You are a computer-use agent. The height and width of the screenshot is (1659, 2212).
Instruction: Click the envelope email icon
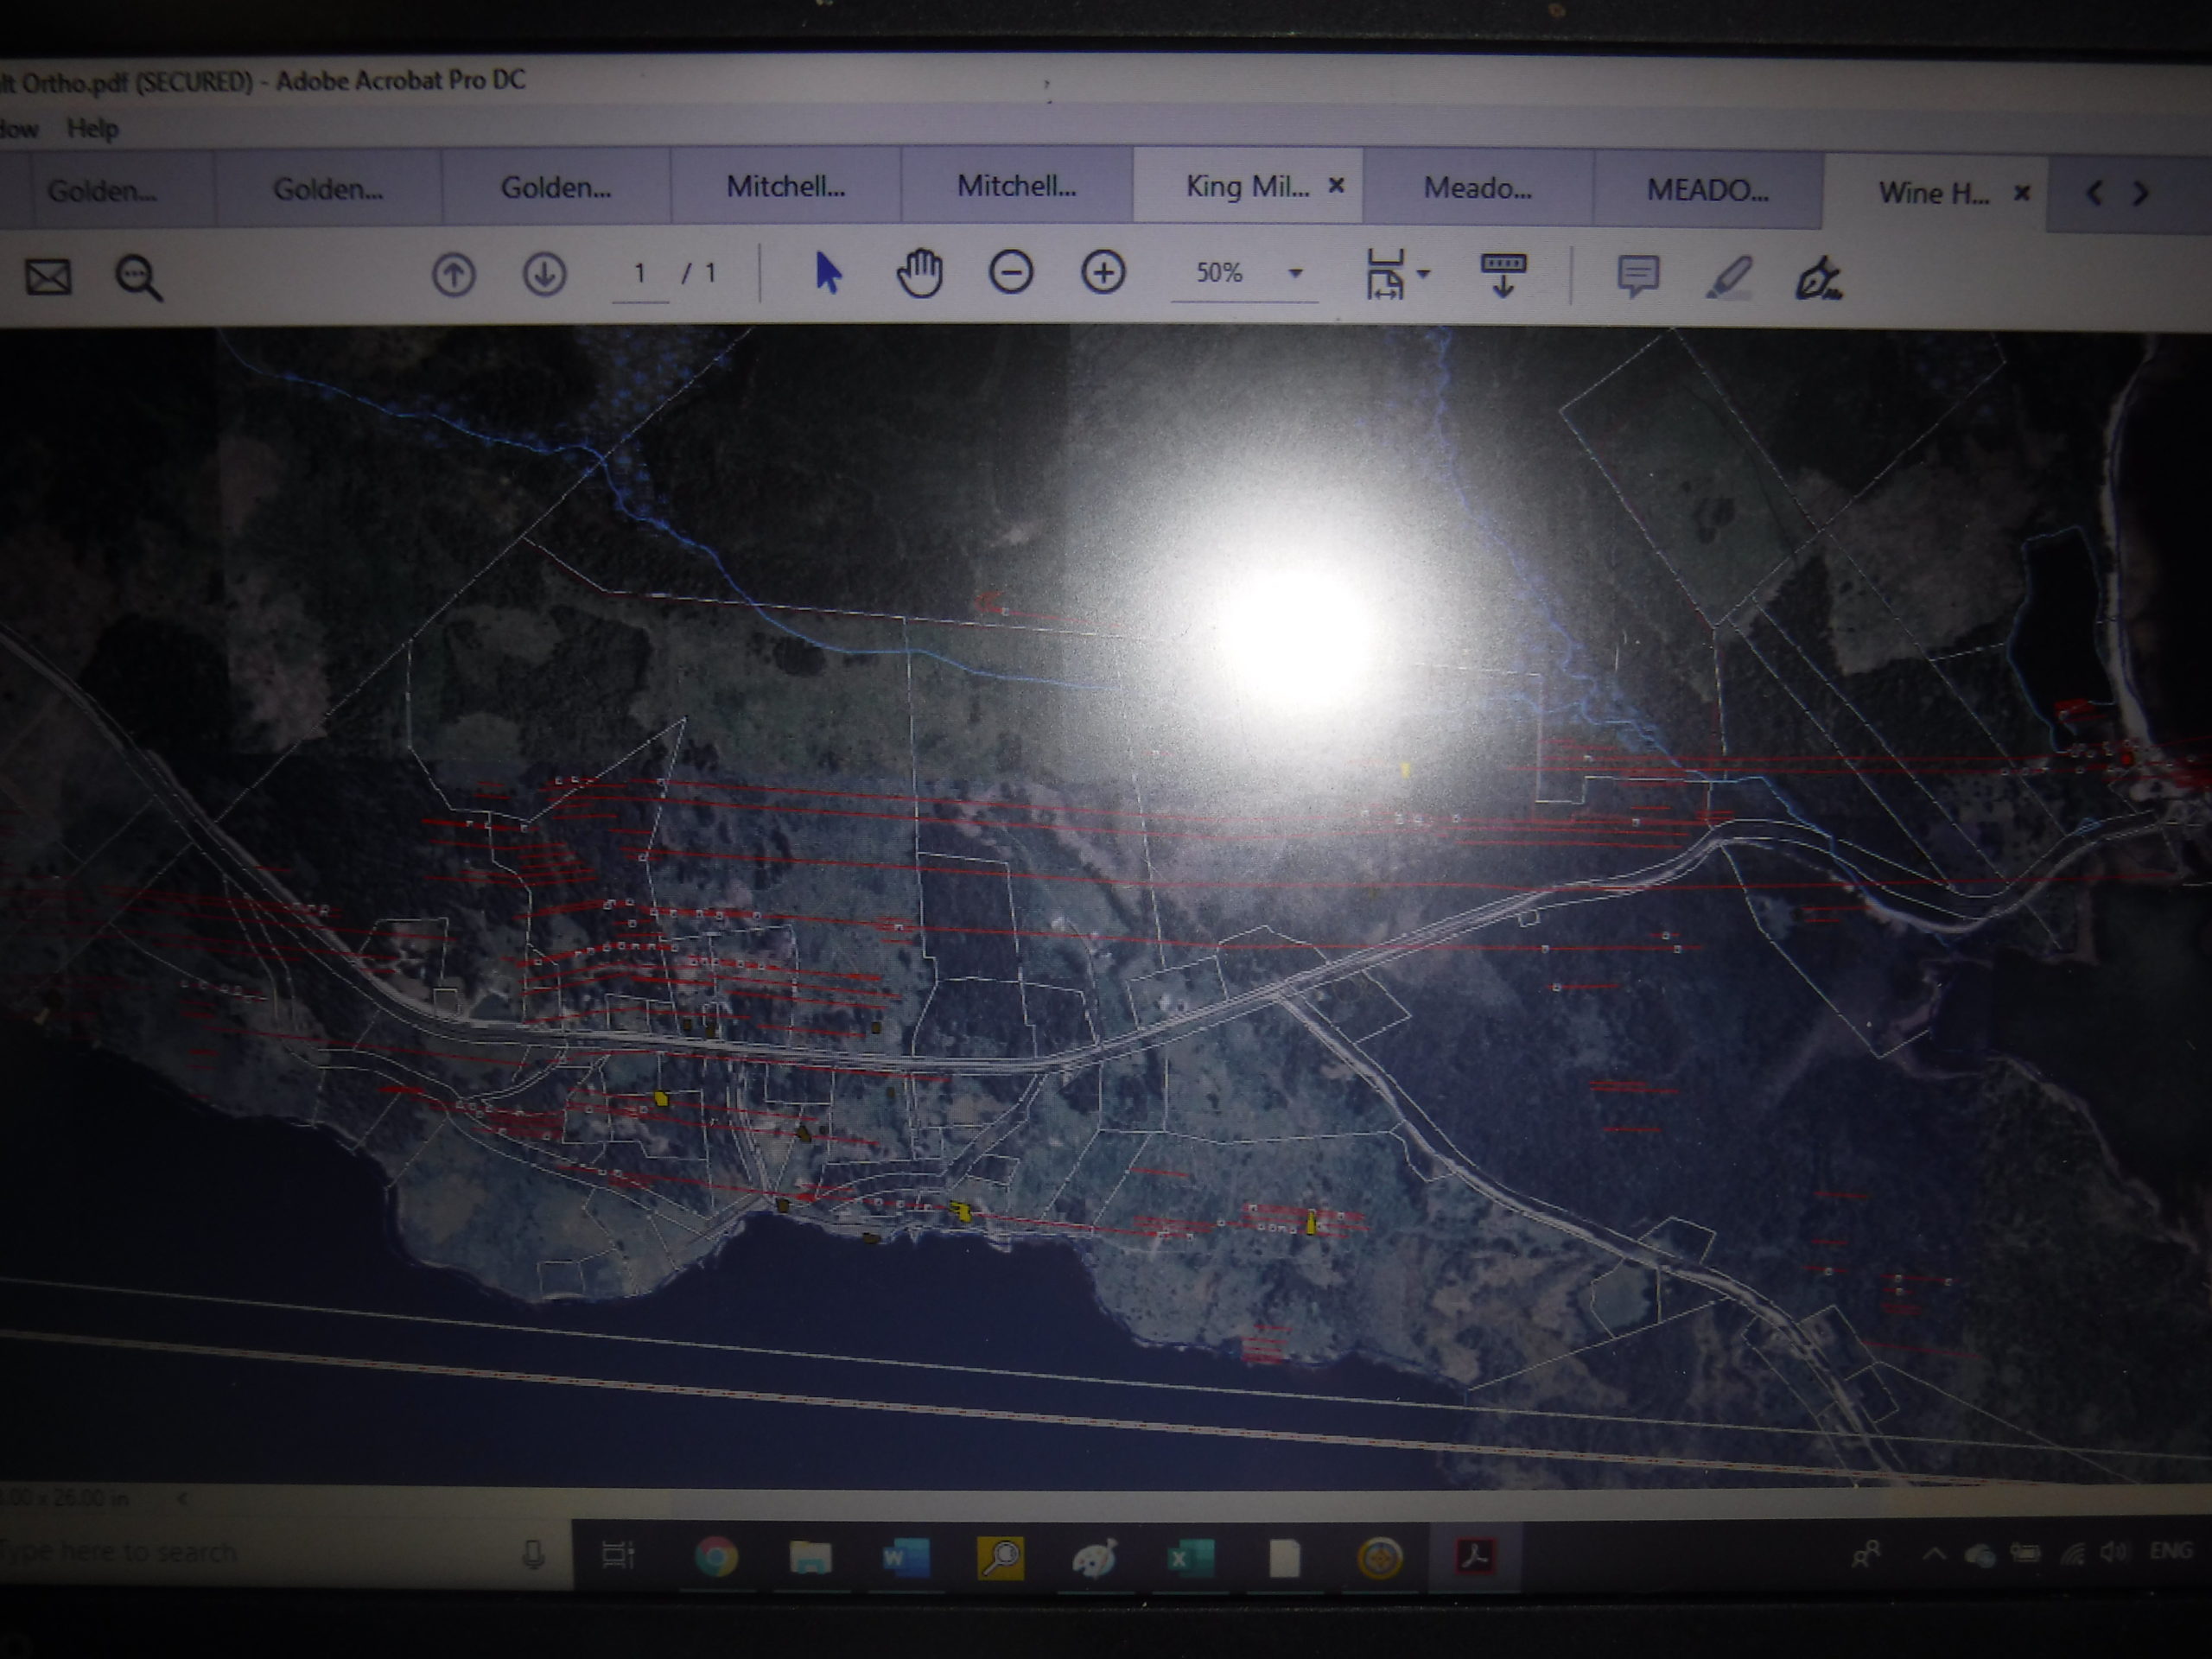(x=48, y=277)
